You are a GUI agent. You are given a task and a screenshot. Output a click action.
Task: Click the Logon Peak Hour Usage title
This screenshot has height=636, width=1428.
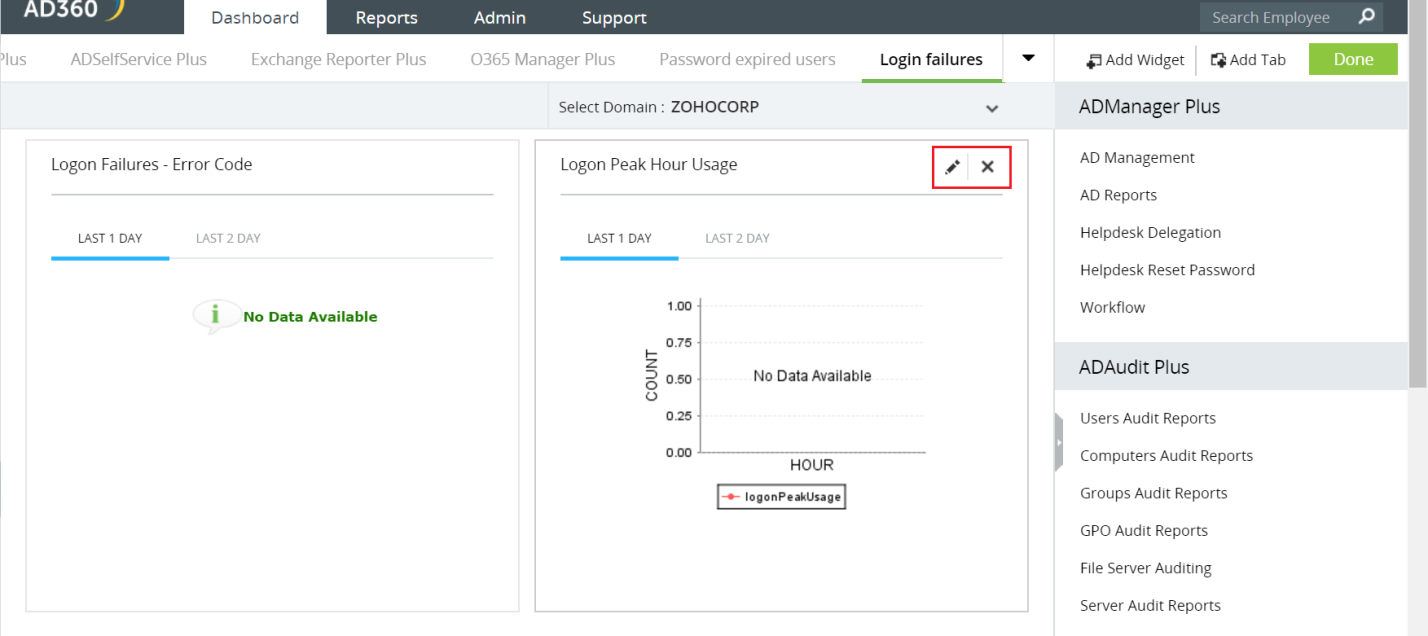click(648, 164)
